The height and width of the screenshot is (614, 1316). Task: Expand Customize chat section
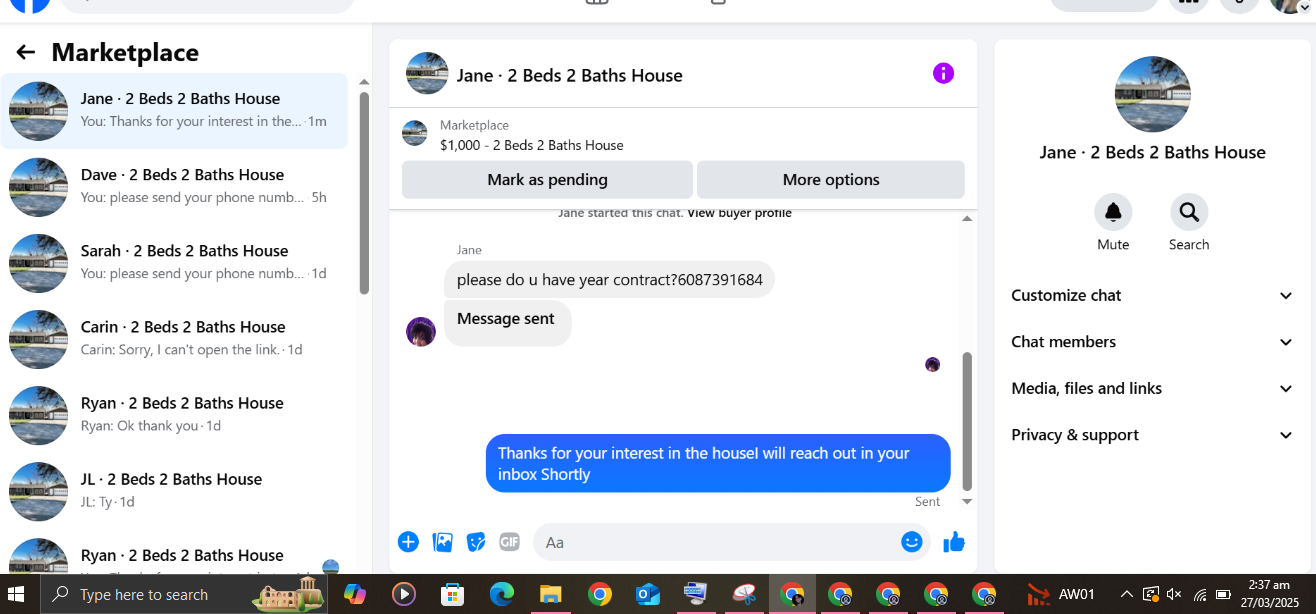click(1152, 295)
